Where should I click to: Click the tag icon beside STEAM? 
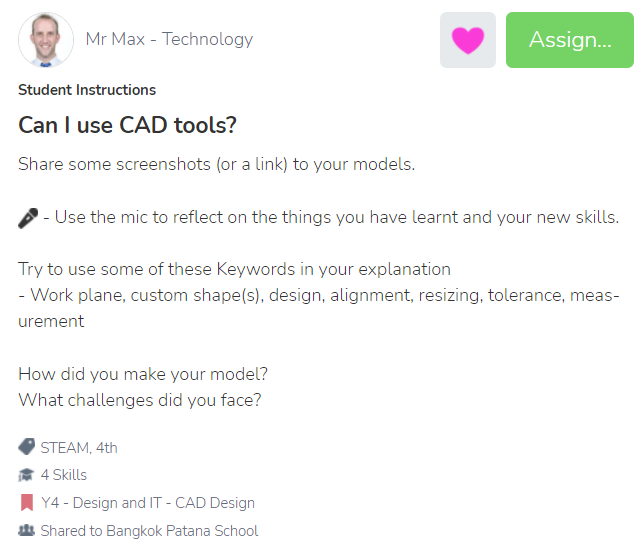point(27,447)
